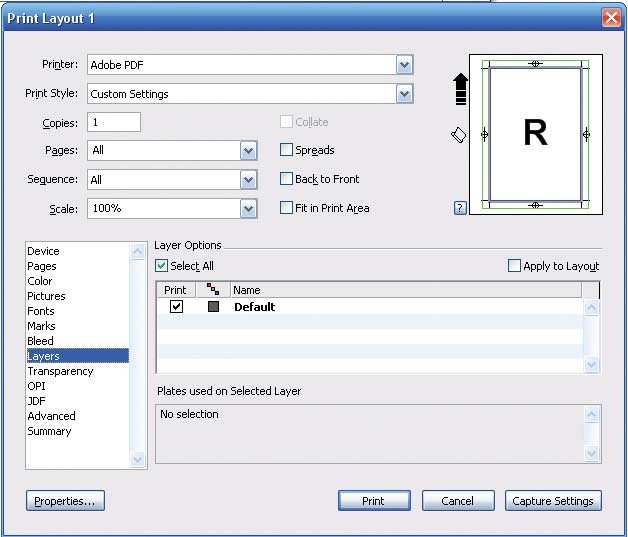
Task: Enable Fit in Print Area checkbox
Action: (x=286, y=207)
